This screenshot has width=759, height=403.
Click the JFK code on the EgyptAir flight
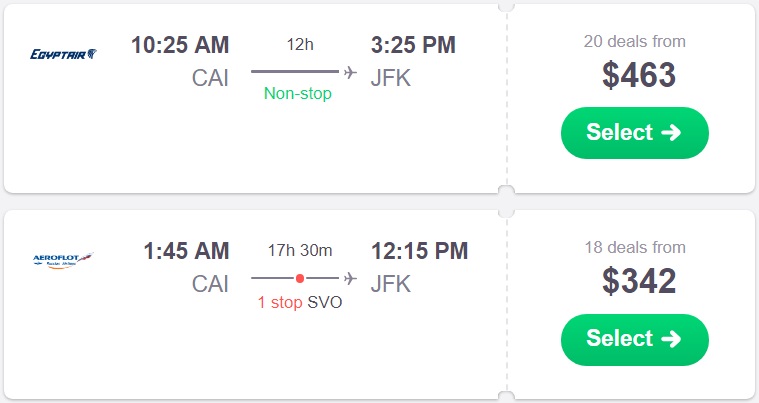[391, 79]
